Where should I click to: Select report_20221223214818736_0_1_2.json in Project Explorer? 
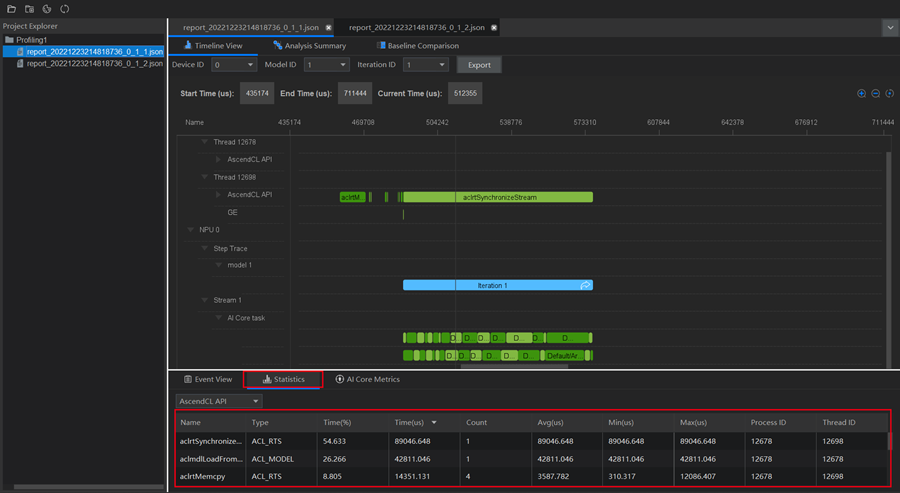point(94,63)
